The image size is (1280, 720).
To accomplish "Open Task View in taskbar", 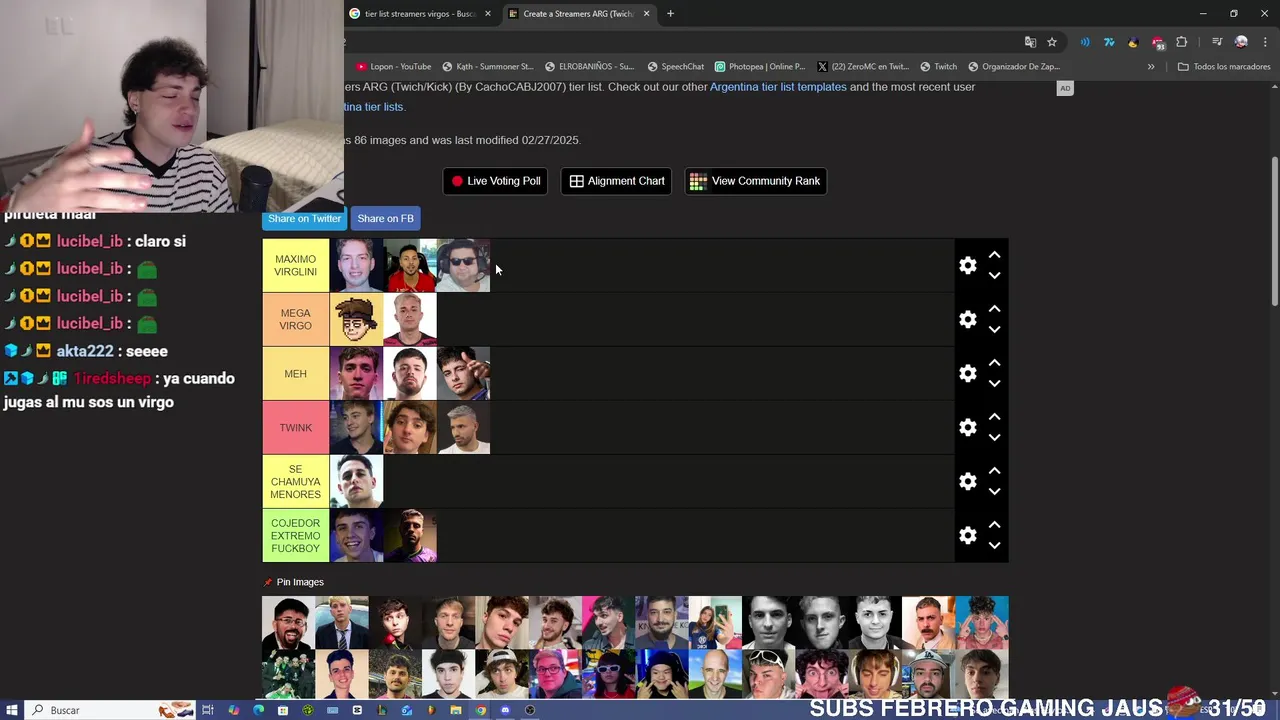I will click(208, 710).
